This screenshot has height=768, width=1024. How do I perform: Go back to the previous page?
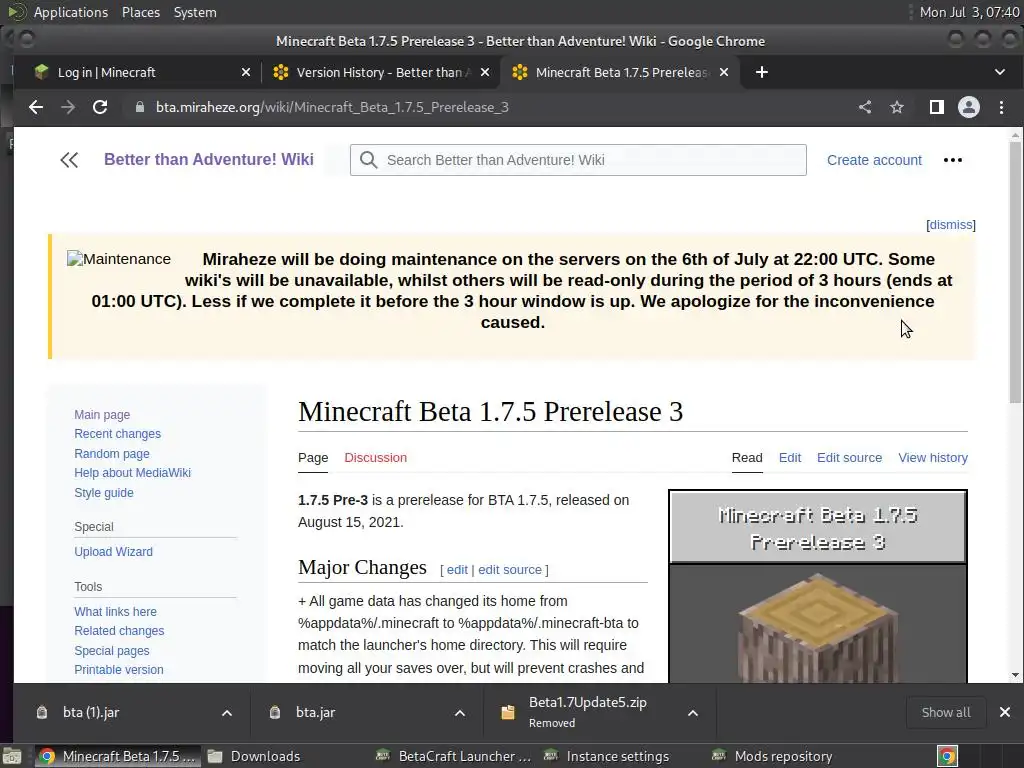point(36,107)
